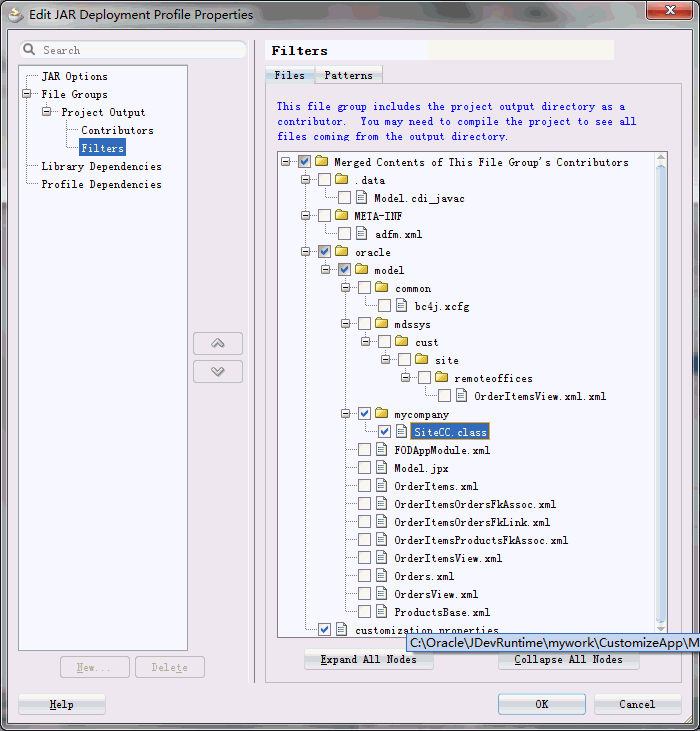Switch to the Files tab

289,75
